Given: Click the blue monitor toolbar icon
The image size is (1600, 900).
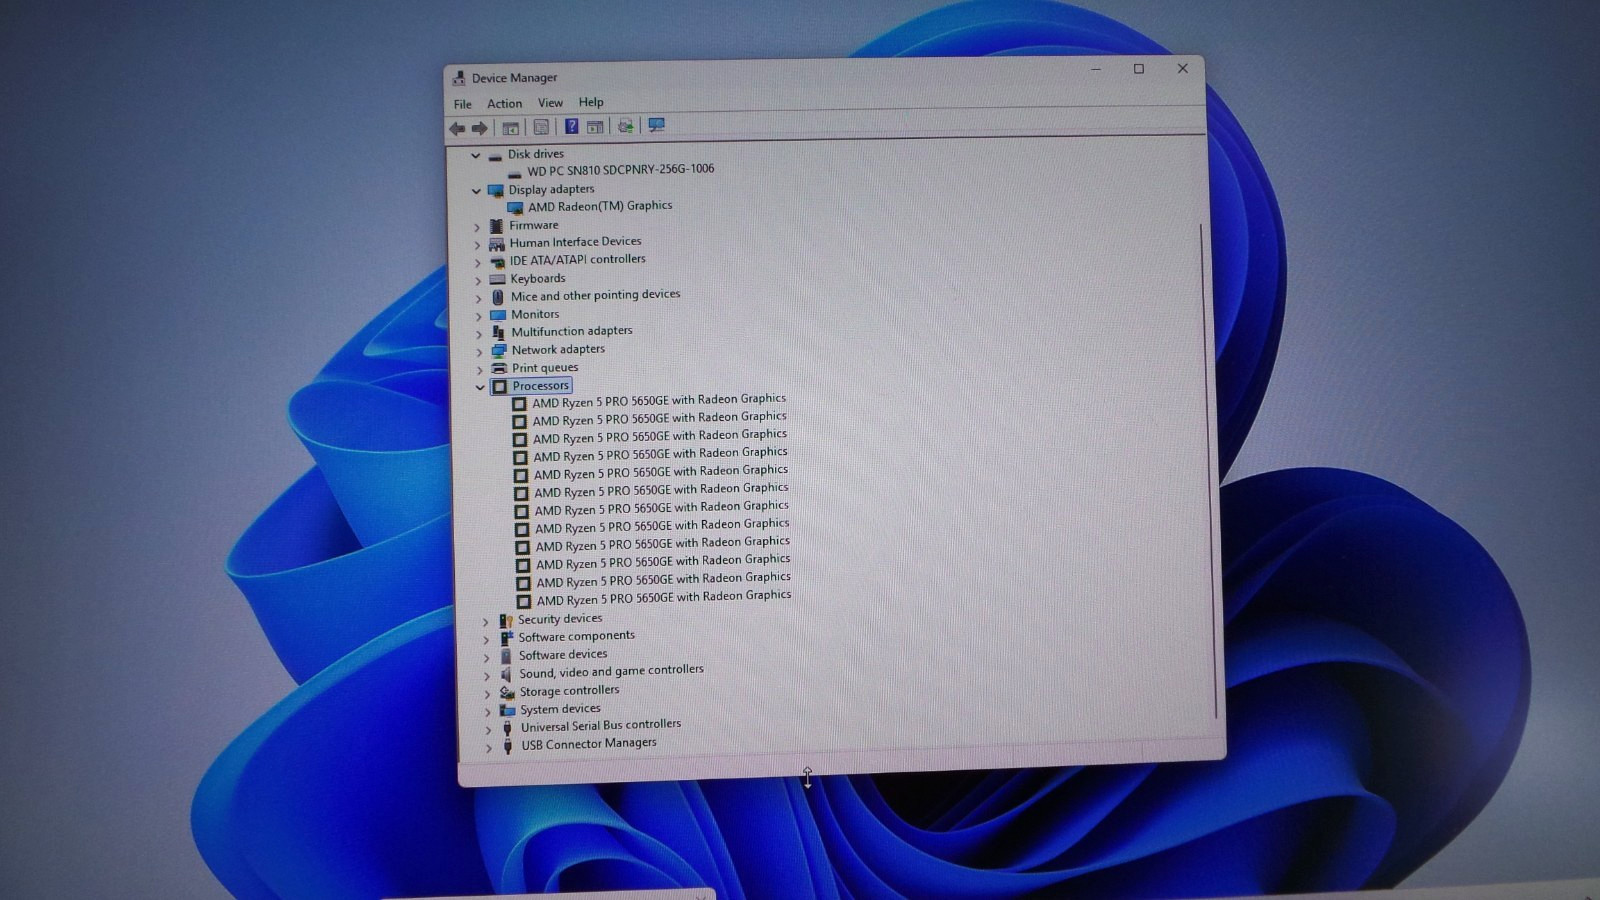Looking at the screenshot, I should click(656, 125).
